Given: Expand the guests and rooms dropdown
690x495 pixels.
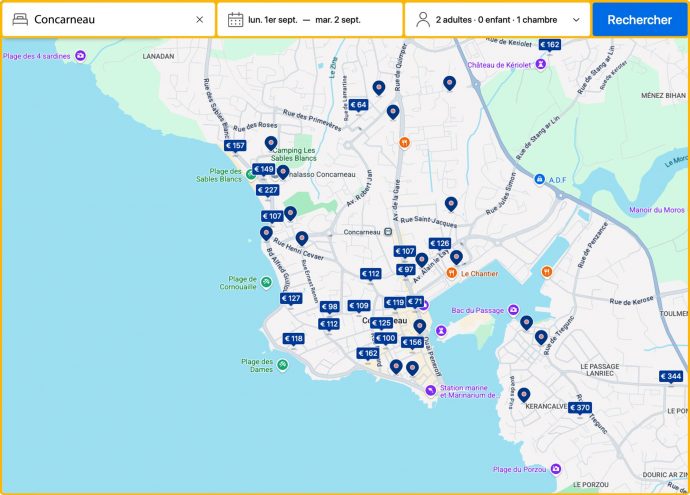Looking at the screenshot, I should [x=576, y=20].
